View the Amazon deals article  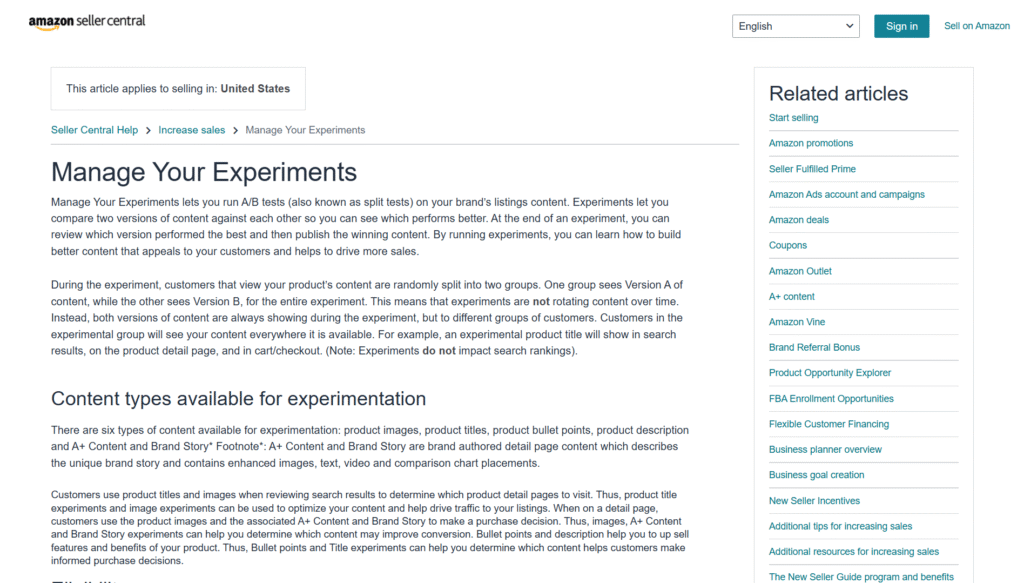pyautogui.click(x=798, y=220)
